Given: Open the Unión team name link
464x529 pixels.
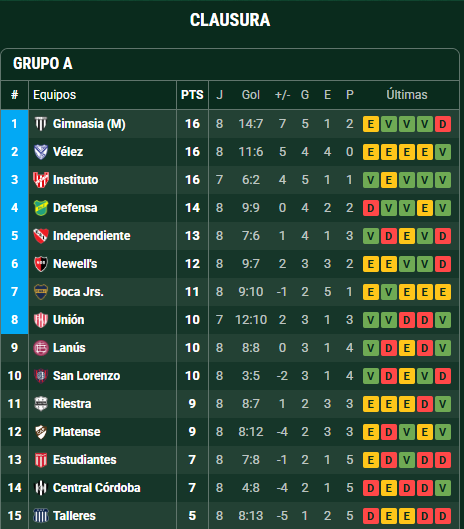Looking at the screenshot, I should click(x=69, y=320).
